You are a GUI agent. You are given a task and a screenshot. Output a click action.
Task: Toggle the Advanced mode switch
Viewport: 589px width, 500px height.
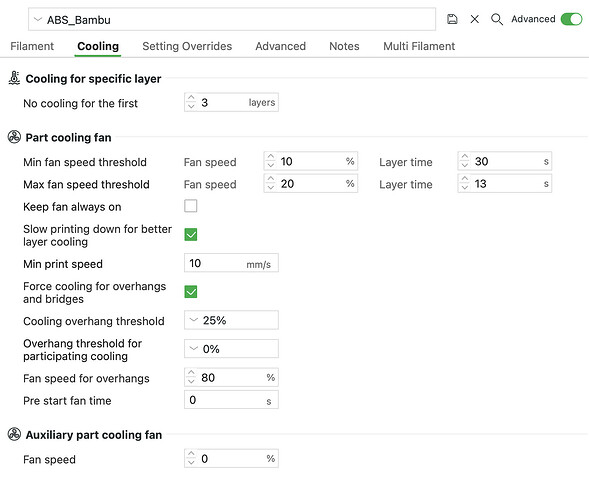point(571,19)
